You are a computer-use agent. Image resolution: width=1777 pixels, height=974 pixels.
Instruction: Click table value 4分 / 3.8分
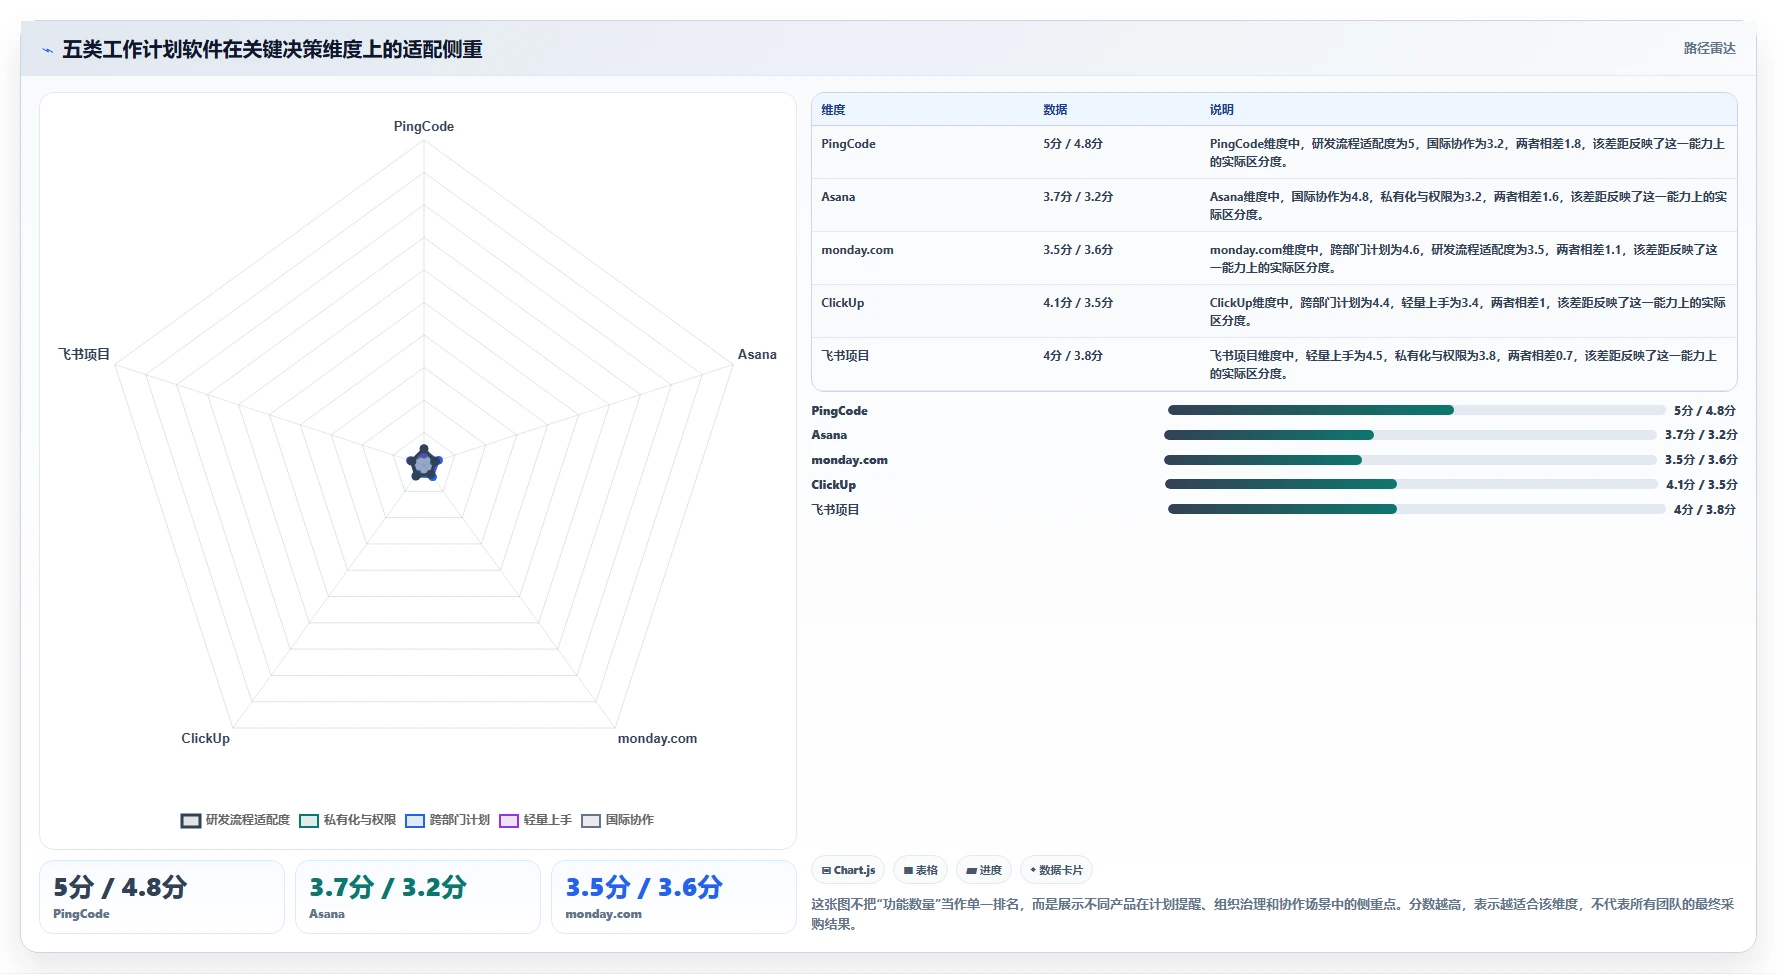(1073, 356)
